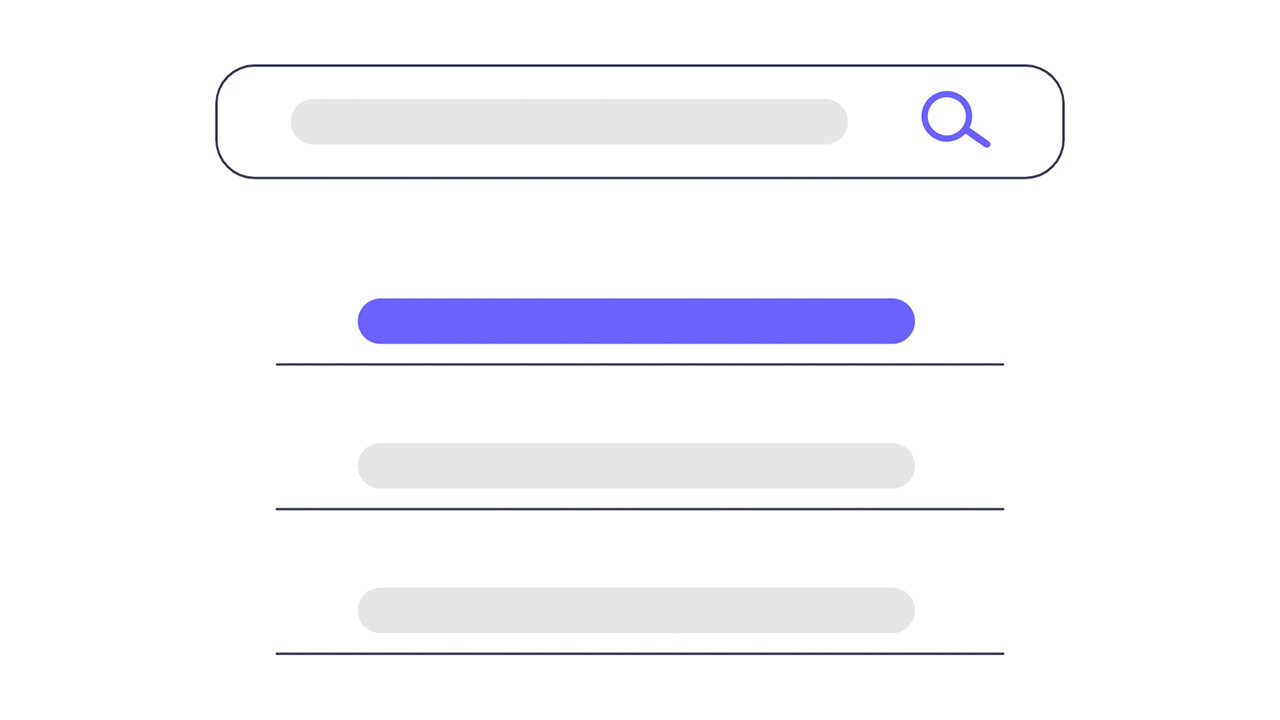Click divider line beneath the second result
This screenshot has width=1280, height=720.
pos(640,509)
